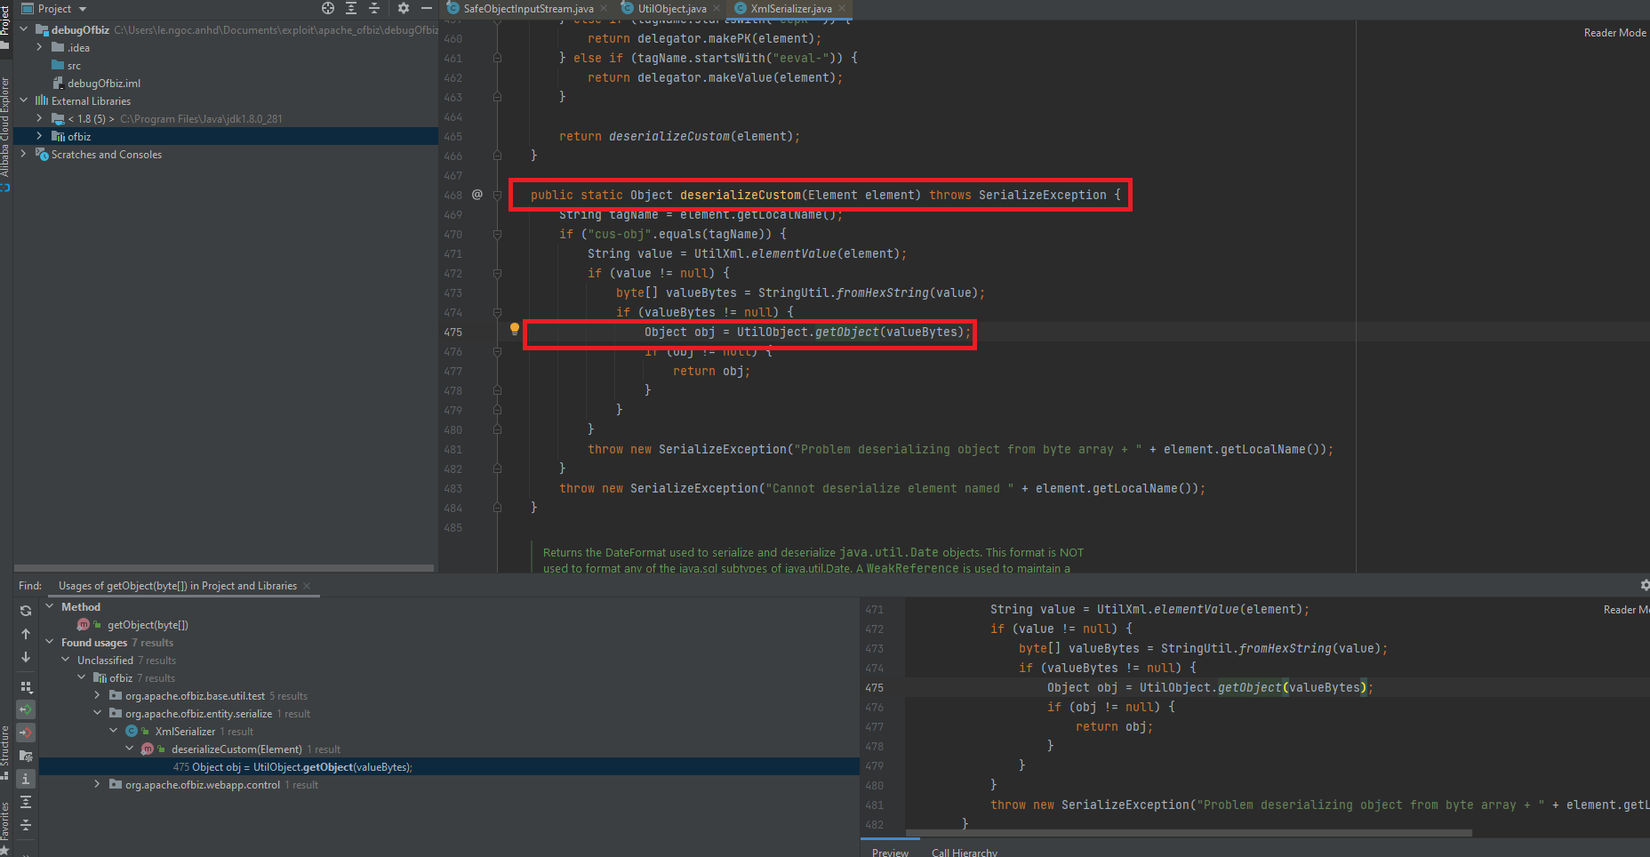The height and width of the screenshot is (857, 1650).
Task: Click the Rerun refresh icon in Find panel
Action: (26, 610)
